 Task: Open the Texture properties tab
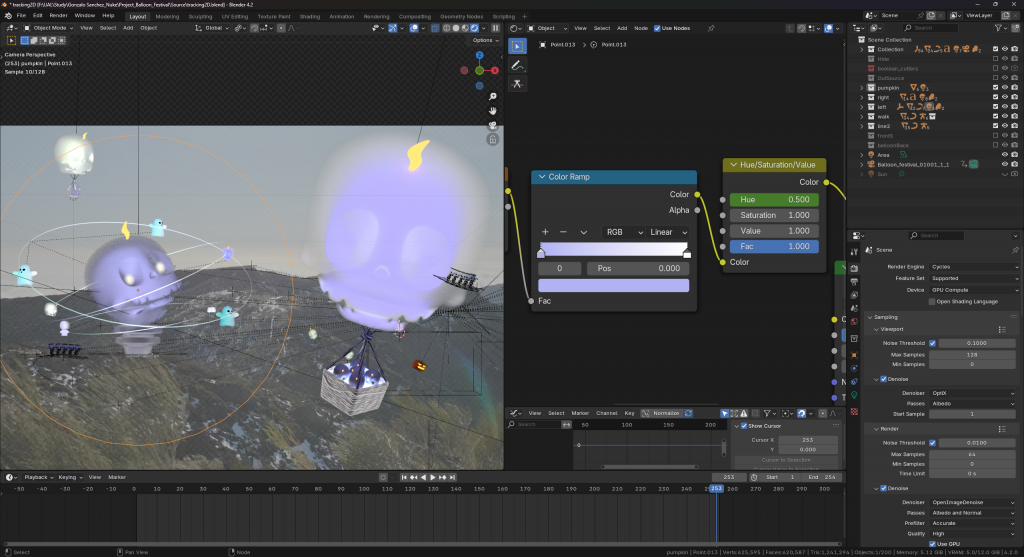(854, 411)
